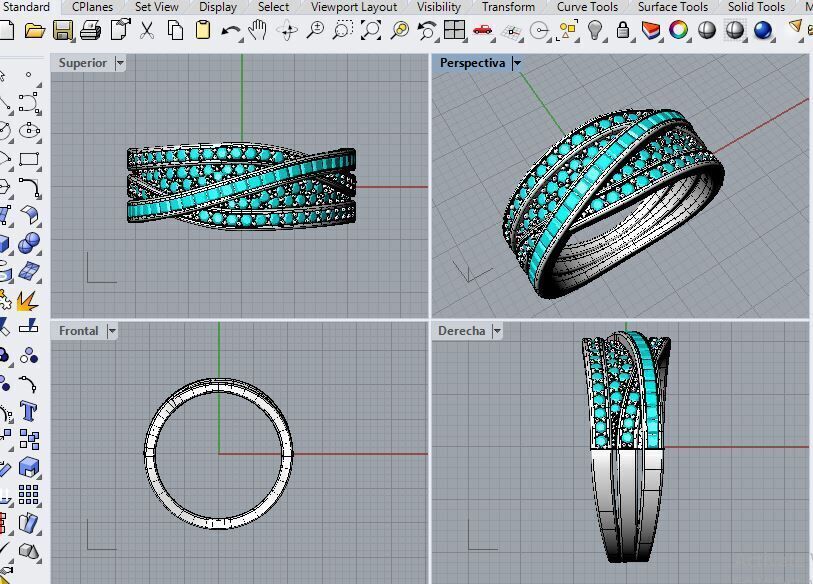Viewport: 813px width, 584px height.
Task: Activate the Frontal viewport title
Action: (78, 331)
